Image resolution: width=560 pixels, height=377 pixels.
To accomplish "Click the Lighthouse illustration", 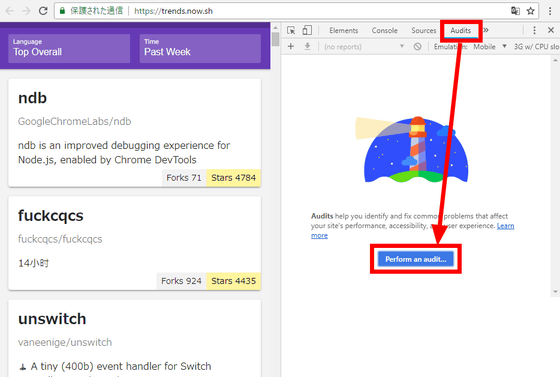I will click(x=411, y=149).
